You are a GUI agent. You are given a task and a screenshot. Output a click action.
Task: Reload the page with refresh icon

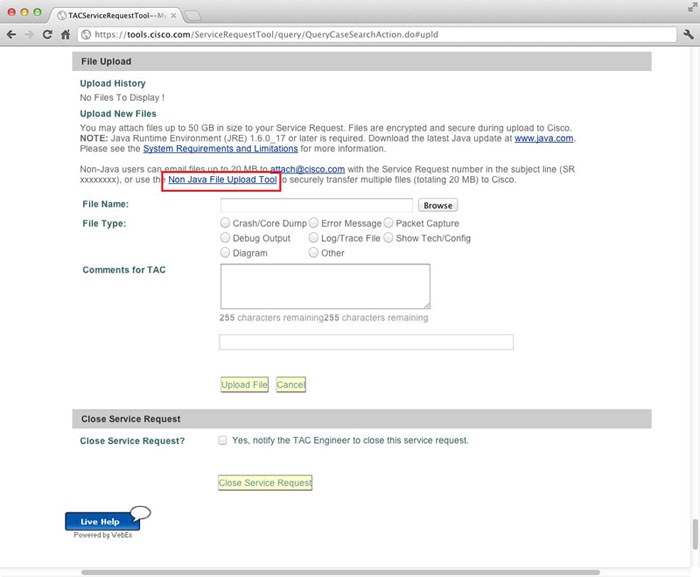pyautogui.click(x=47, y=34)
